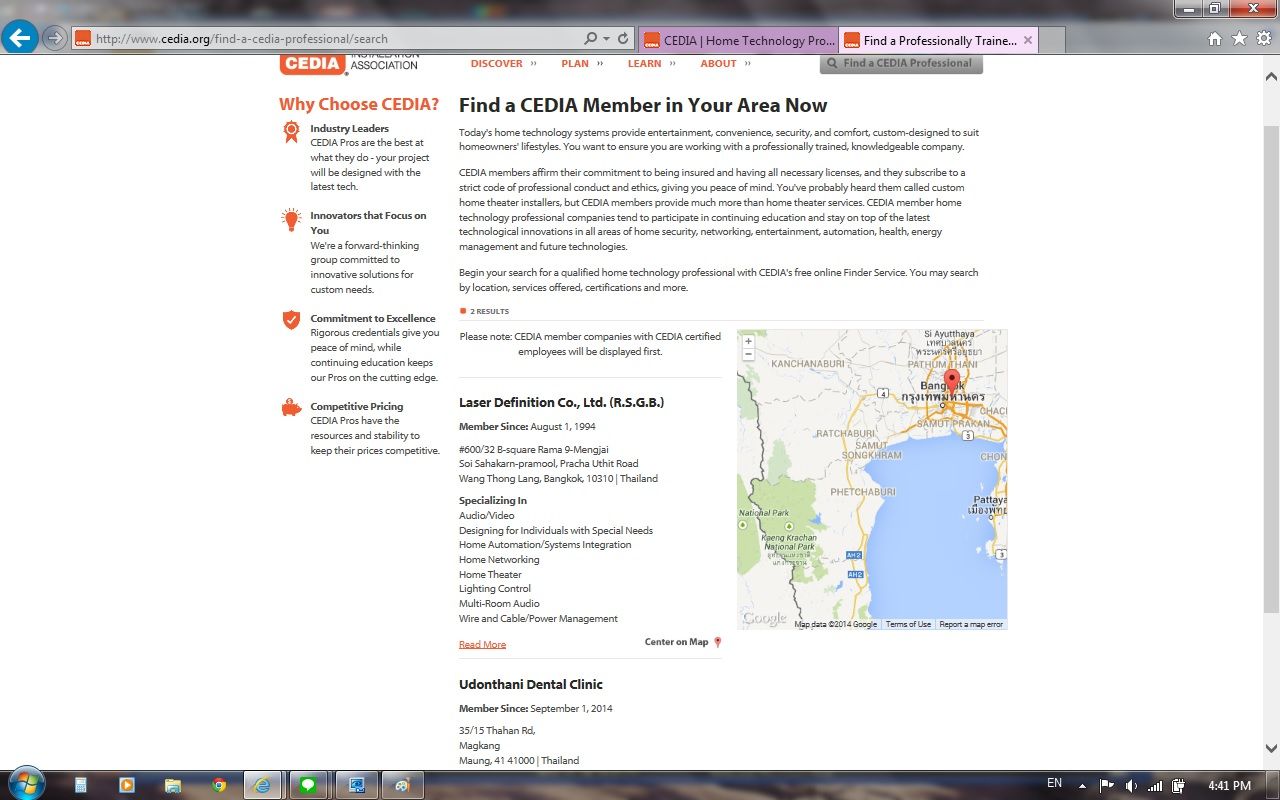This screenshot has width=1280, height=800.
Task: Open the browser Tools gear icon
Action: click(1264, 39)
